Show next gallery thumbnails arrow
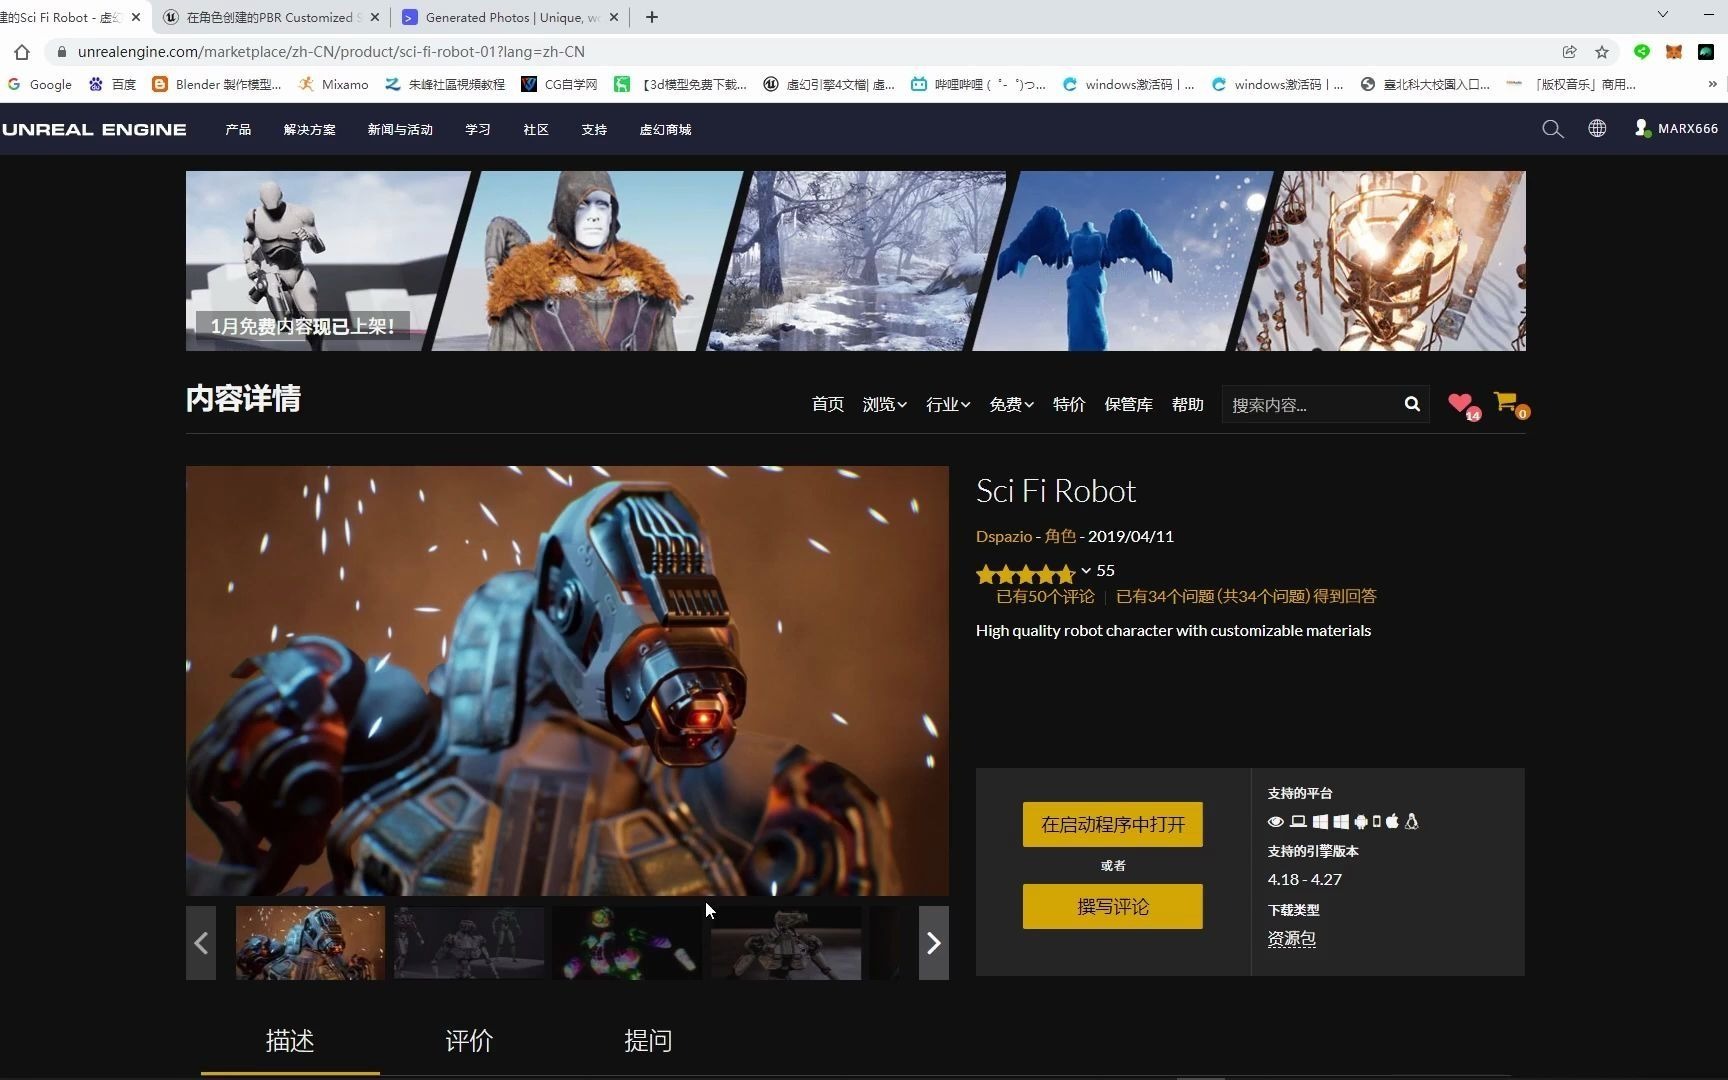 (934, 943)
